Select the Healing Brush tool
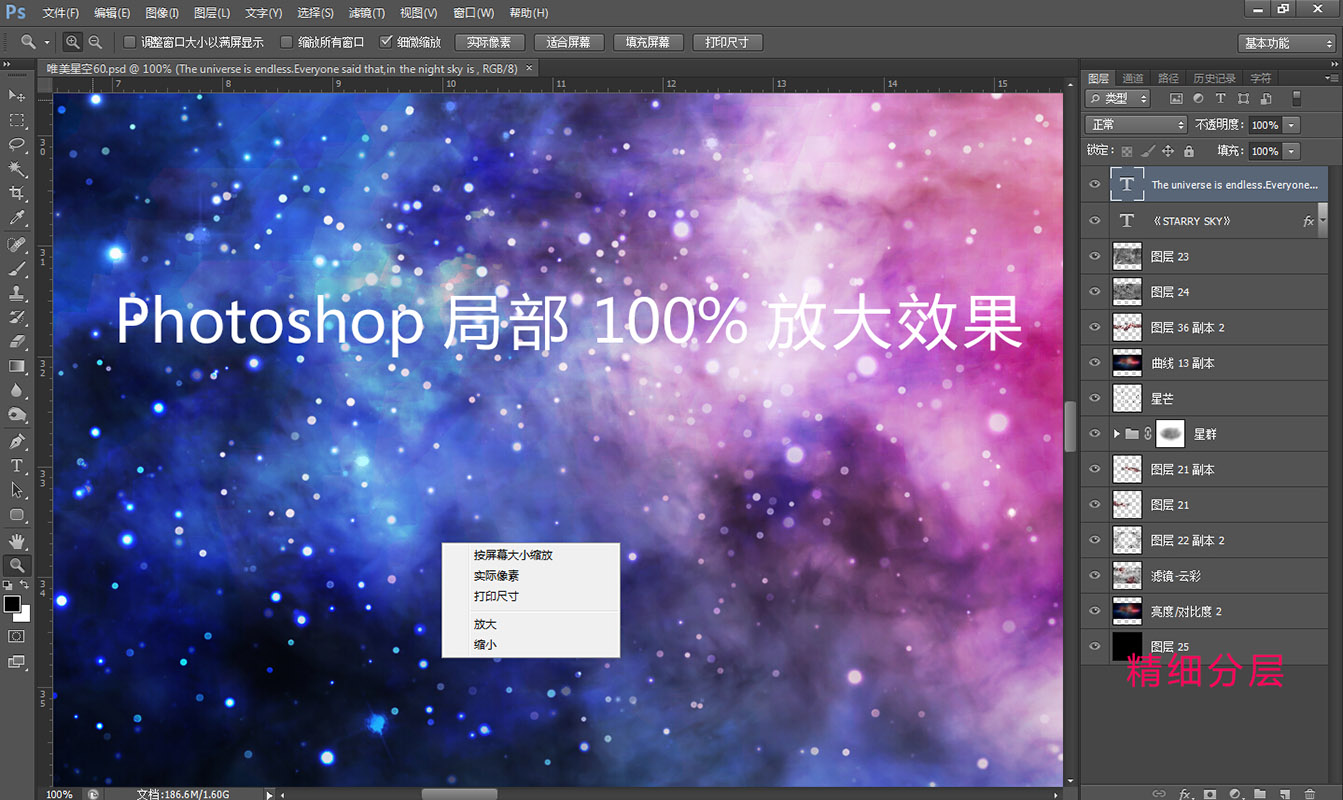This screenshot has height=800, width=1343. click(17, 245)
